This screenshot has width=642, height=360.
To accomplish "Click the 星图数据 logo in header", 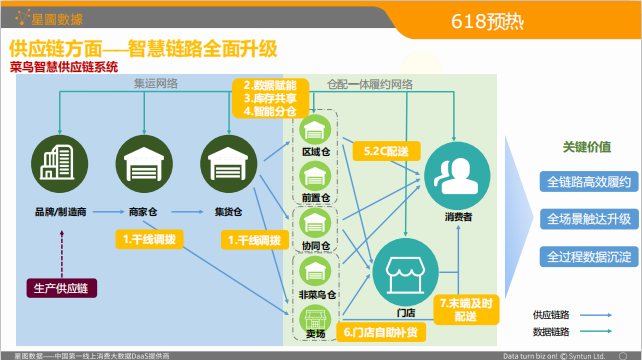I will click(49, 18).
